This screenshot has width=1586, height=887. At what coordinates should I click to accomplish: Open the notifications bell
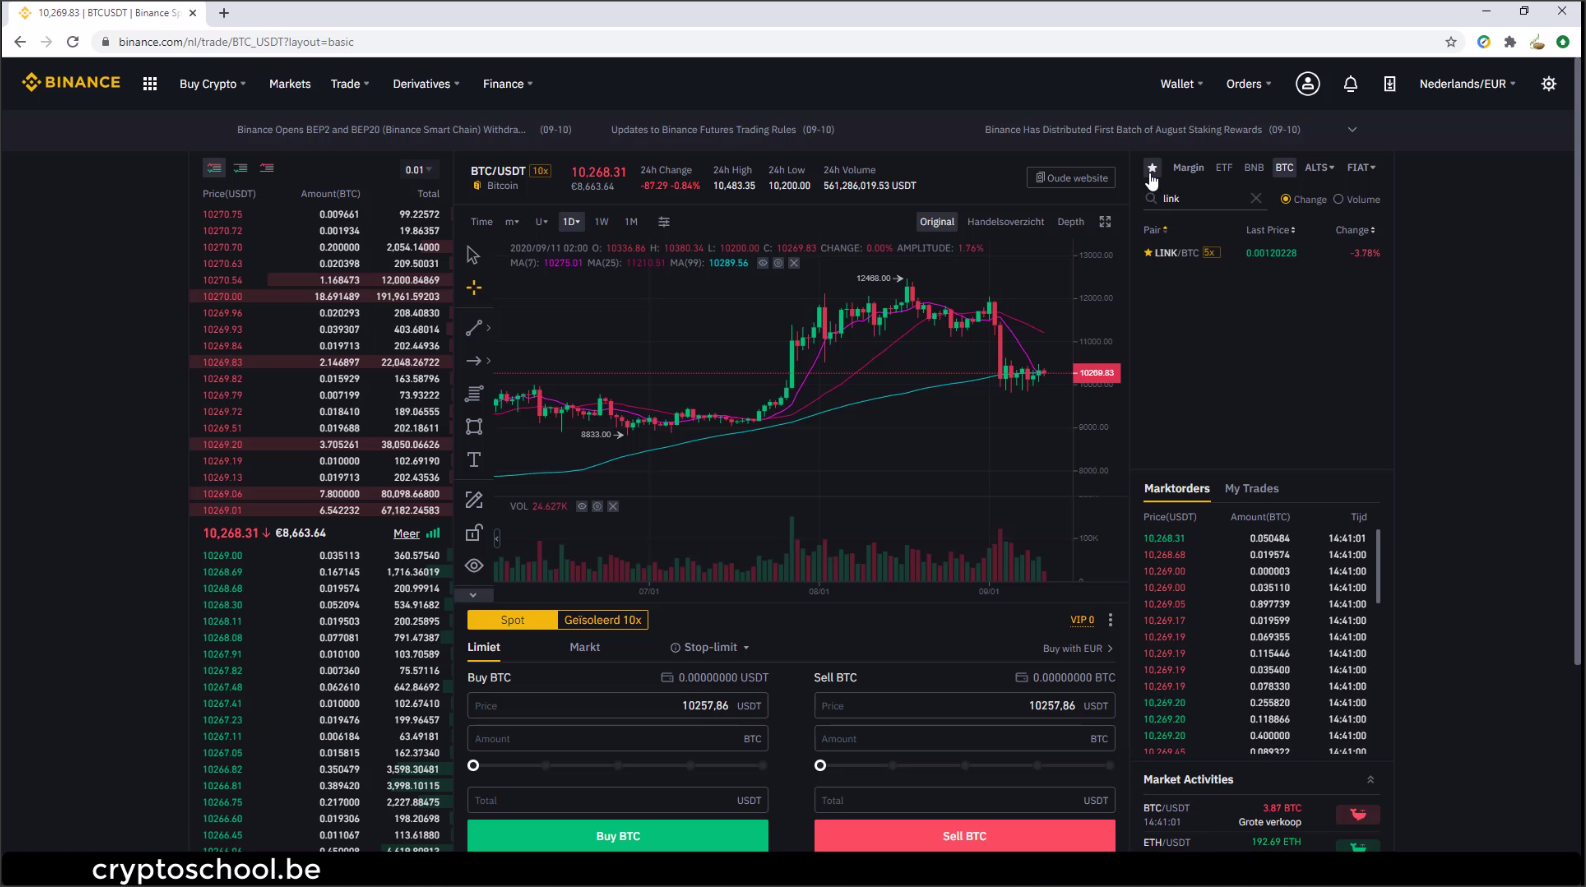point(1350,84)
